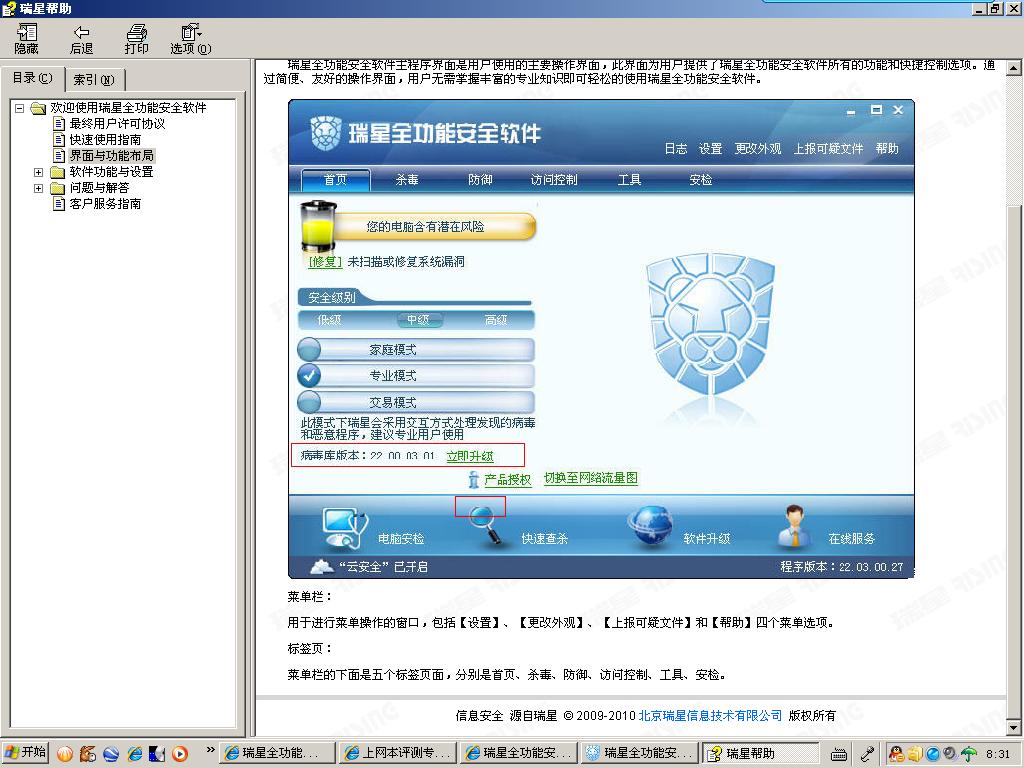Click scroll-up arrow of help content
This screenshot has width=1024, height=768.
[x=1014, y=67]
